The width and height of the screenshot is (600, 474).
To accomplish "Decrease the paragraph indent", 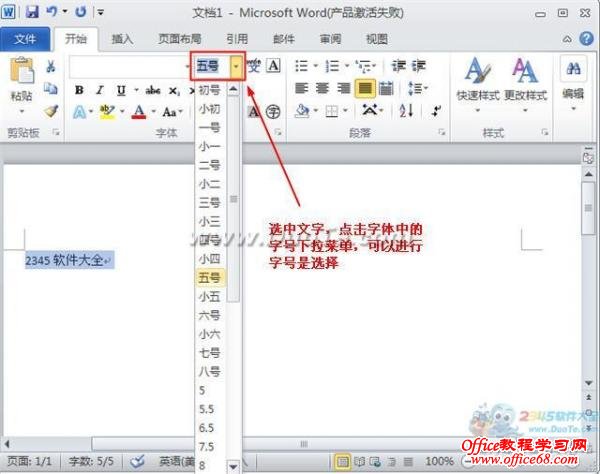I will click(398, 66).
